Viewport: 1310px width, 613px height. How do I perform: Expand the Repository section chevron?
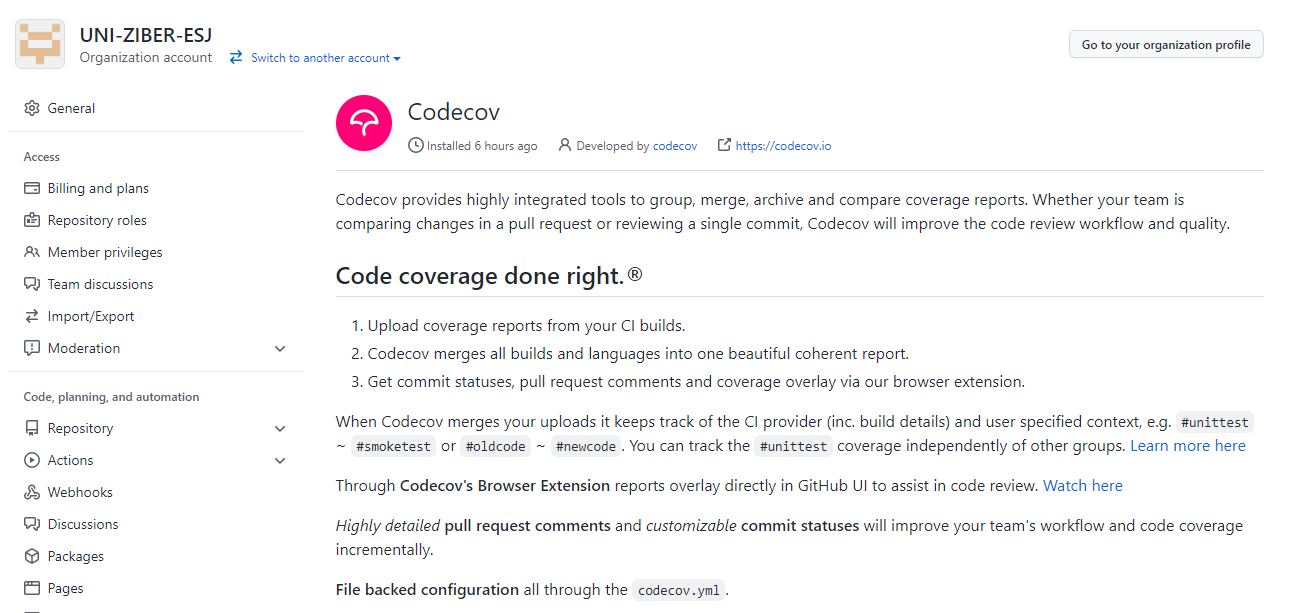click(x=280, y=428)
